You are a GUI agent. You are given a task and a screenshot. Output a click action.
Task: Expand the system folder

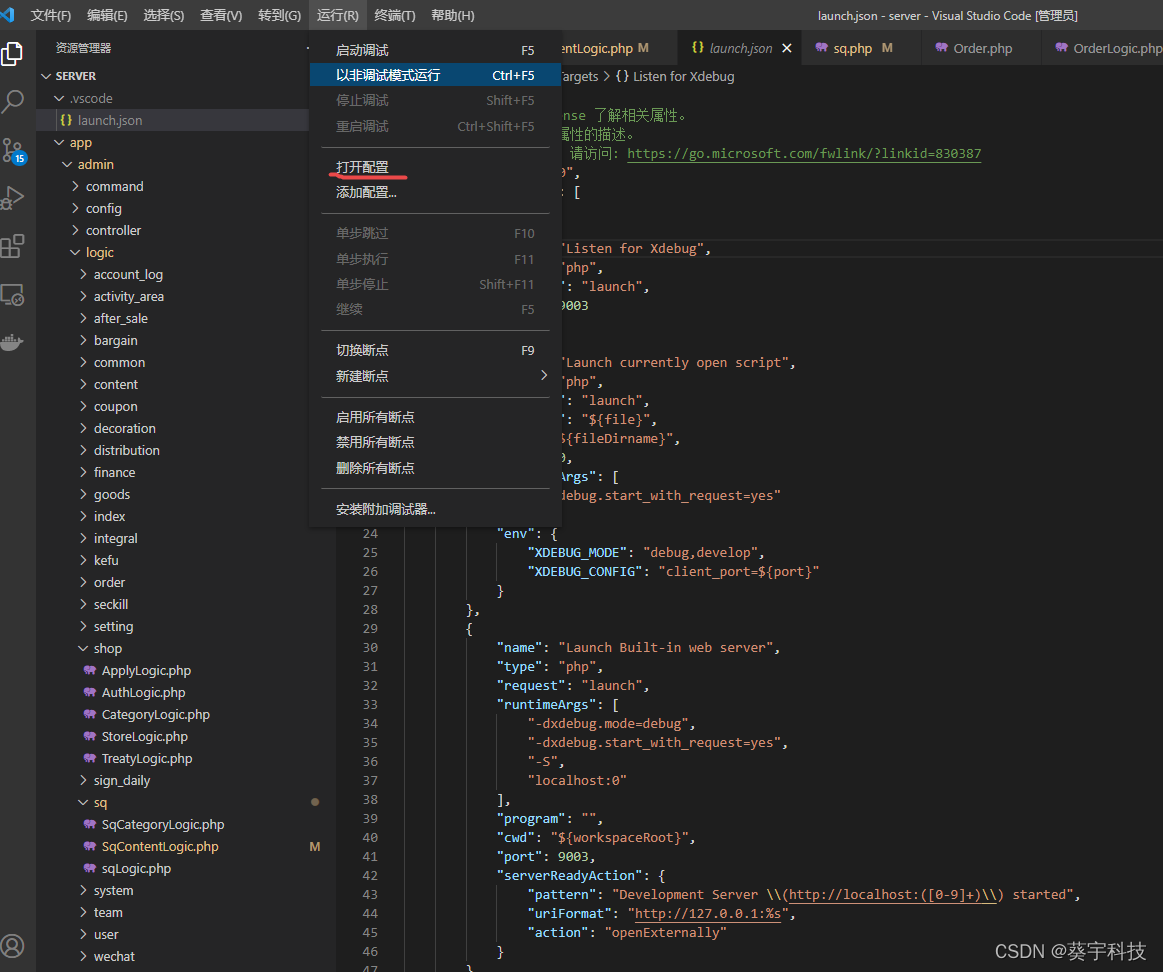point(83,890)
